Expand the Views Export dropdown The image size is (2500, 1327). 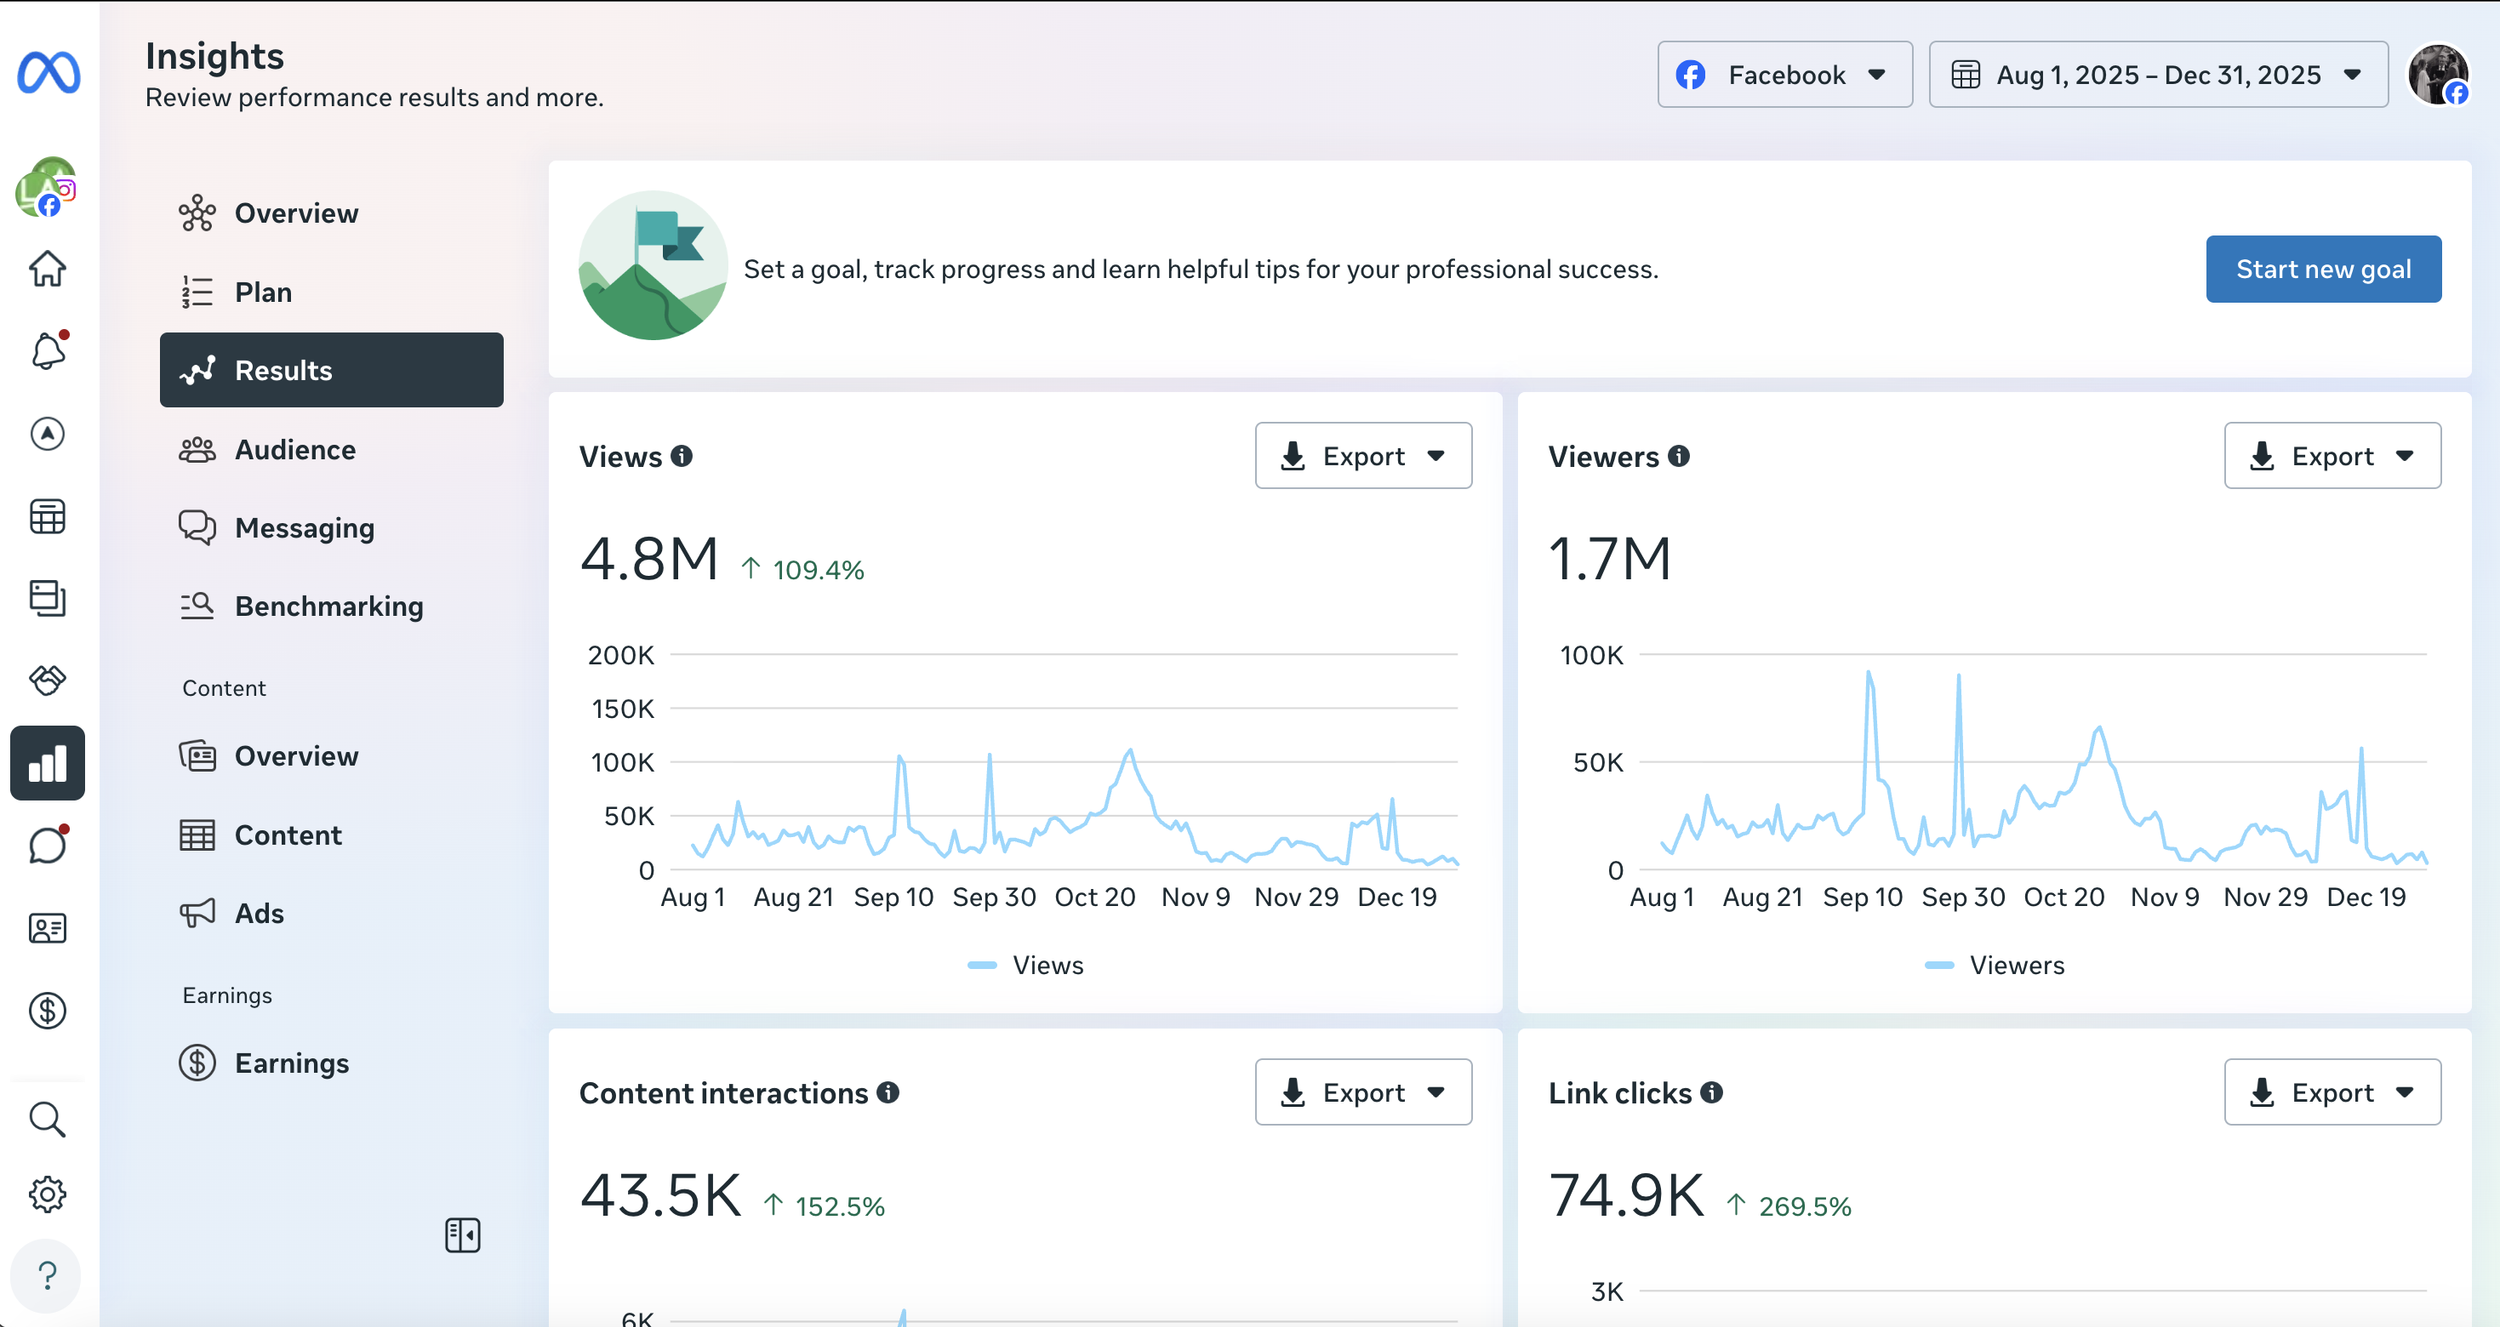coord(1362,456)
